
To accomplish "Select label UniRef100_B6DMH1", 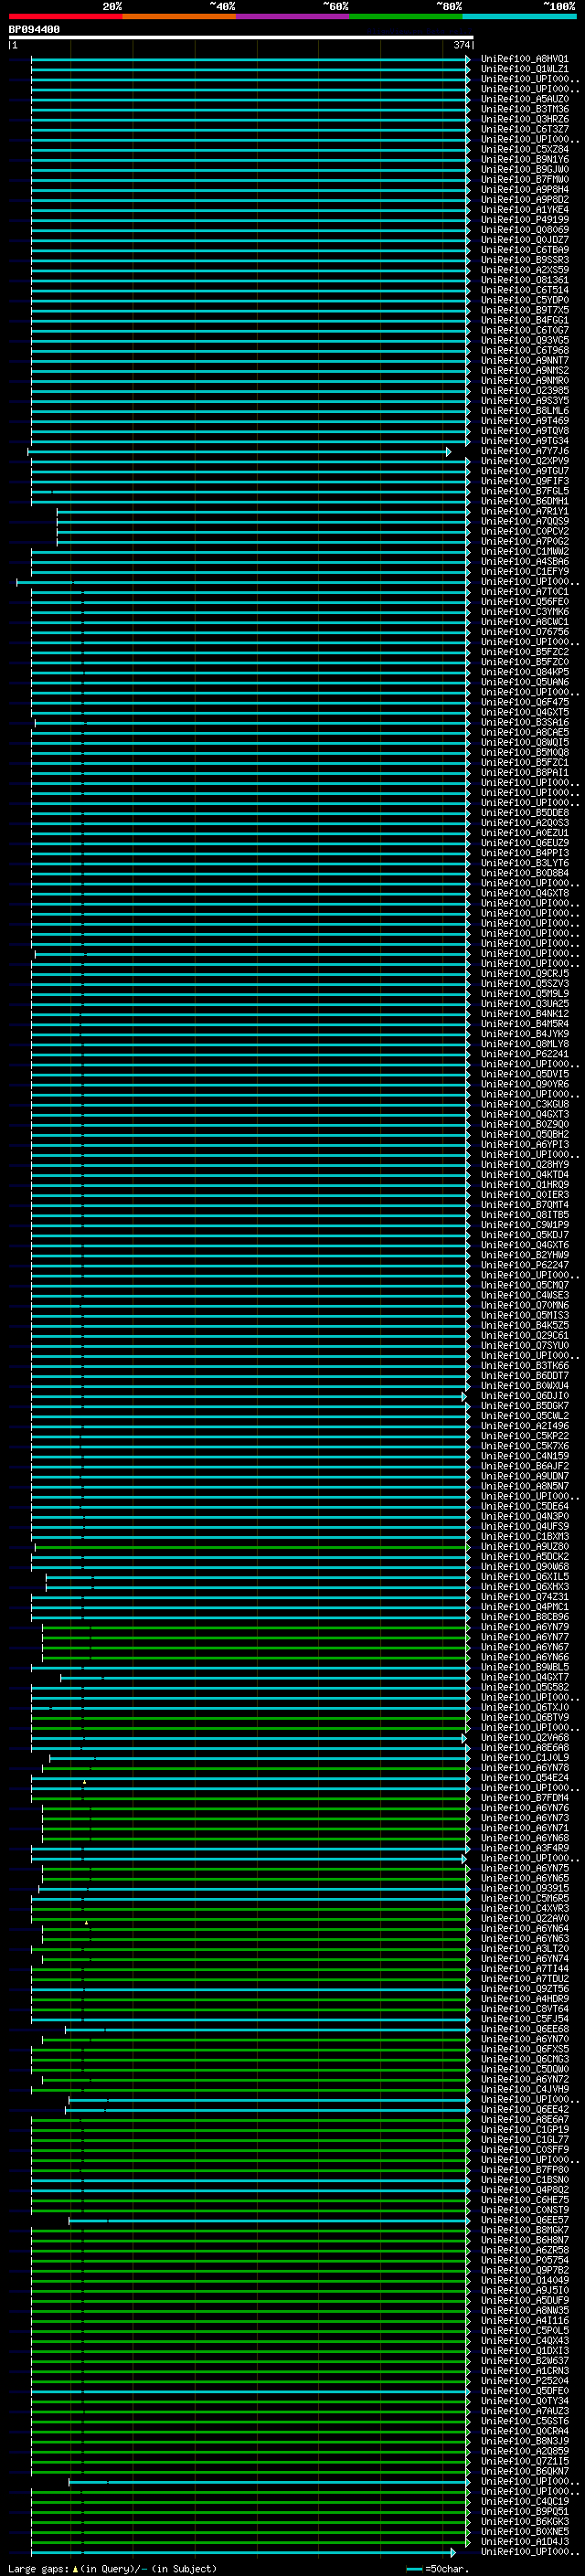I will point(525,501).
